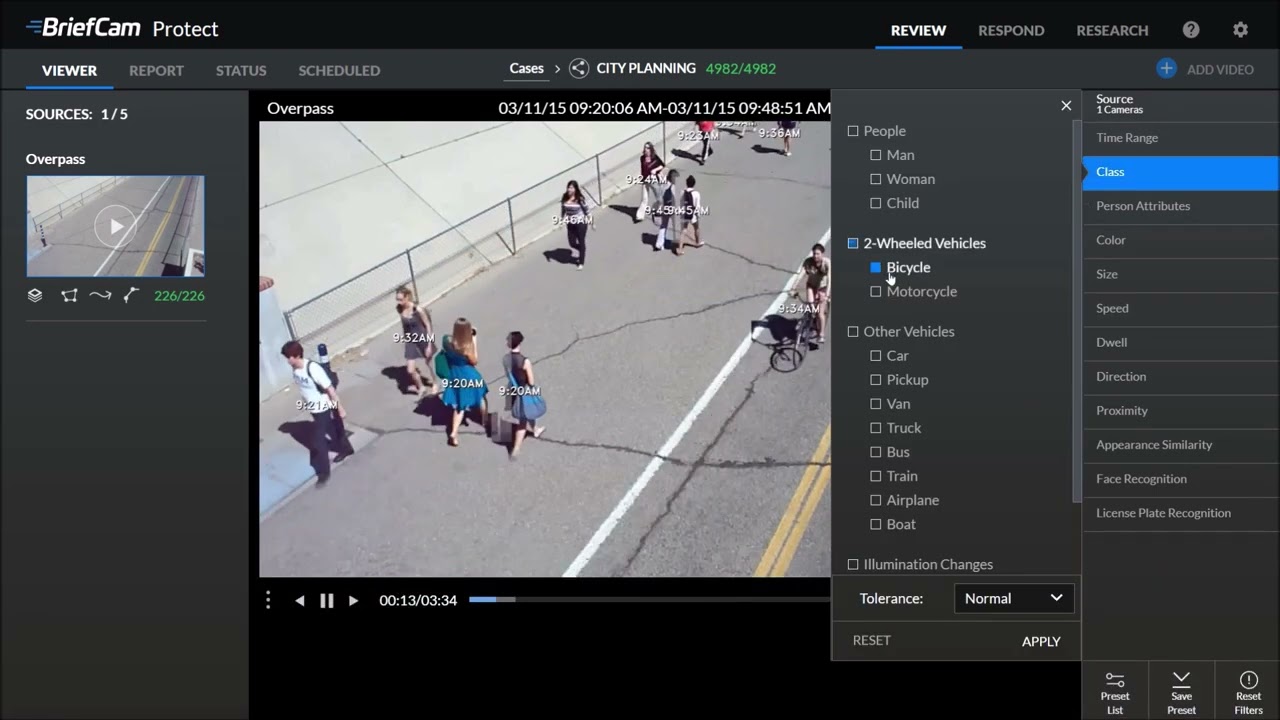Click the video progress slider
The height and width of the screenshot is (720, 1280).
649,600
